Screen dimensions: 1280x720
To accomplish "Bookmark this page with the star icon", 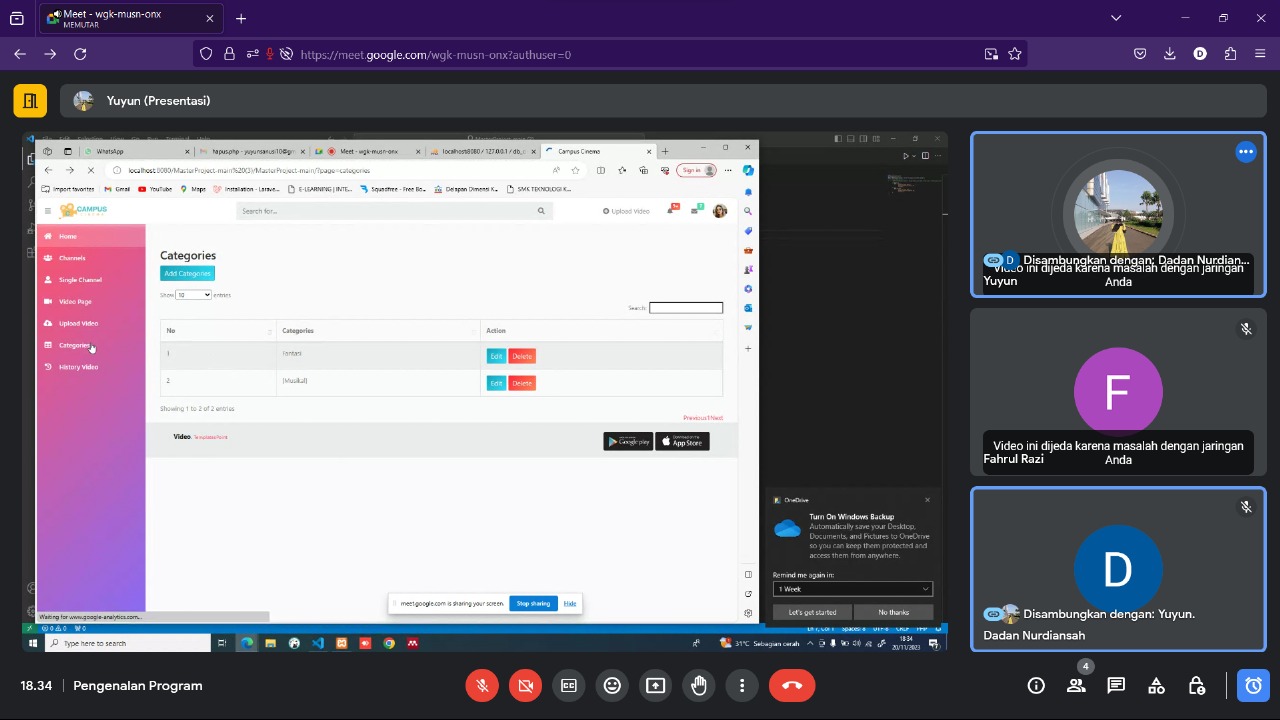I will coord(1015,54).
